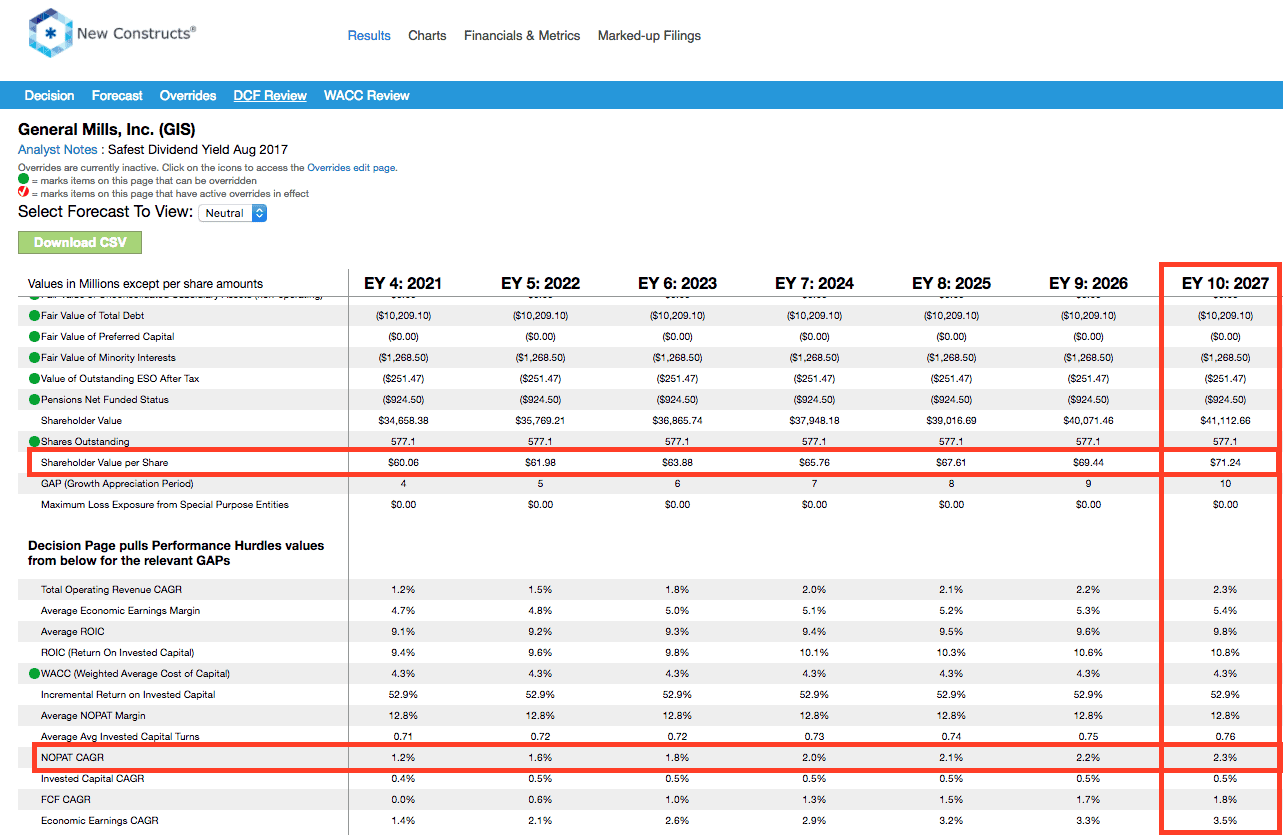This screenshot has height=835, width=1283.
Task: Click green override dot beside Value of Outstanding ESO
Action: click(34, 378)
